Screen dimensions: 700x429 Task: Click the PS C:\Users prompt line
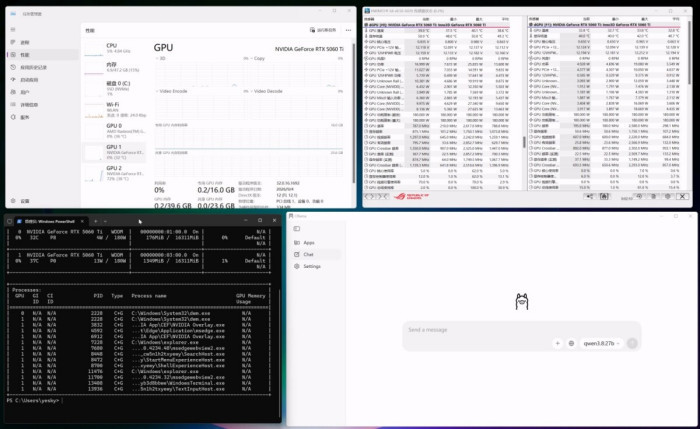pos(33,401)
